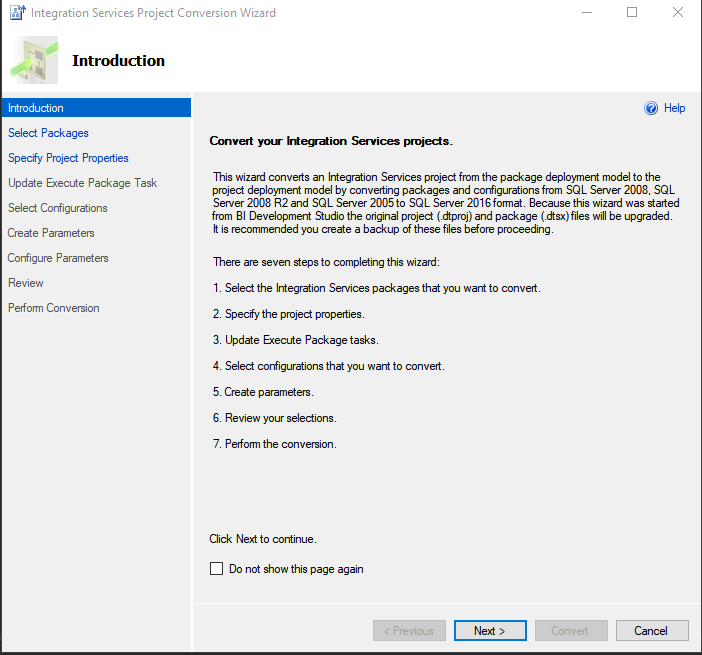This screenshot has width=702, height=655.
Task: Click the Convert button
Action: (571, 630)
